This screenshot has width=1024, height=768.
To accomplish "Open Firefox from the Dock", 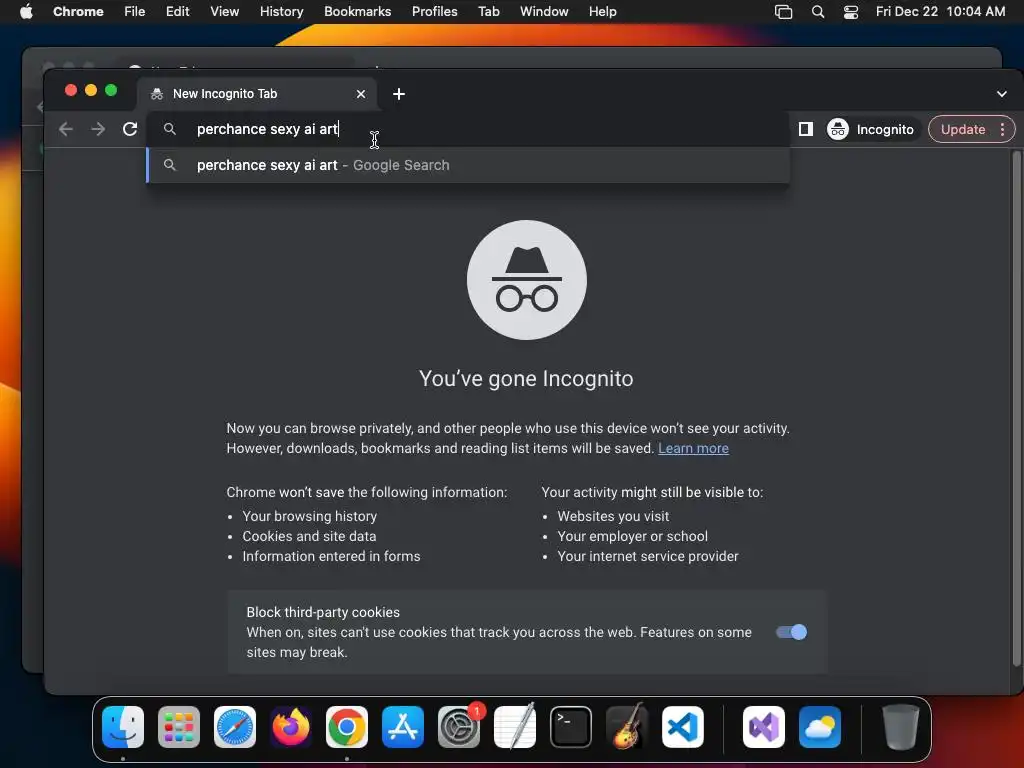I will [x=291, y=727].
